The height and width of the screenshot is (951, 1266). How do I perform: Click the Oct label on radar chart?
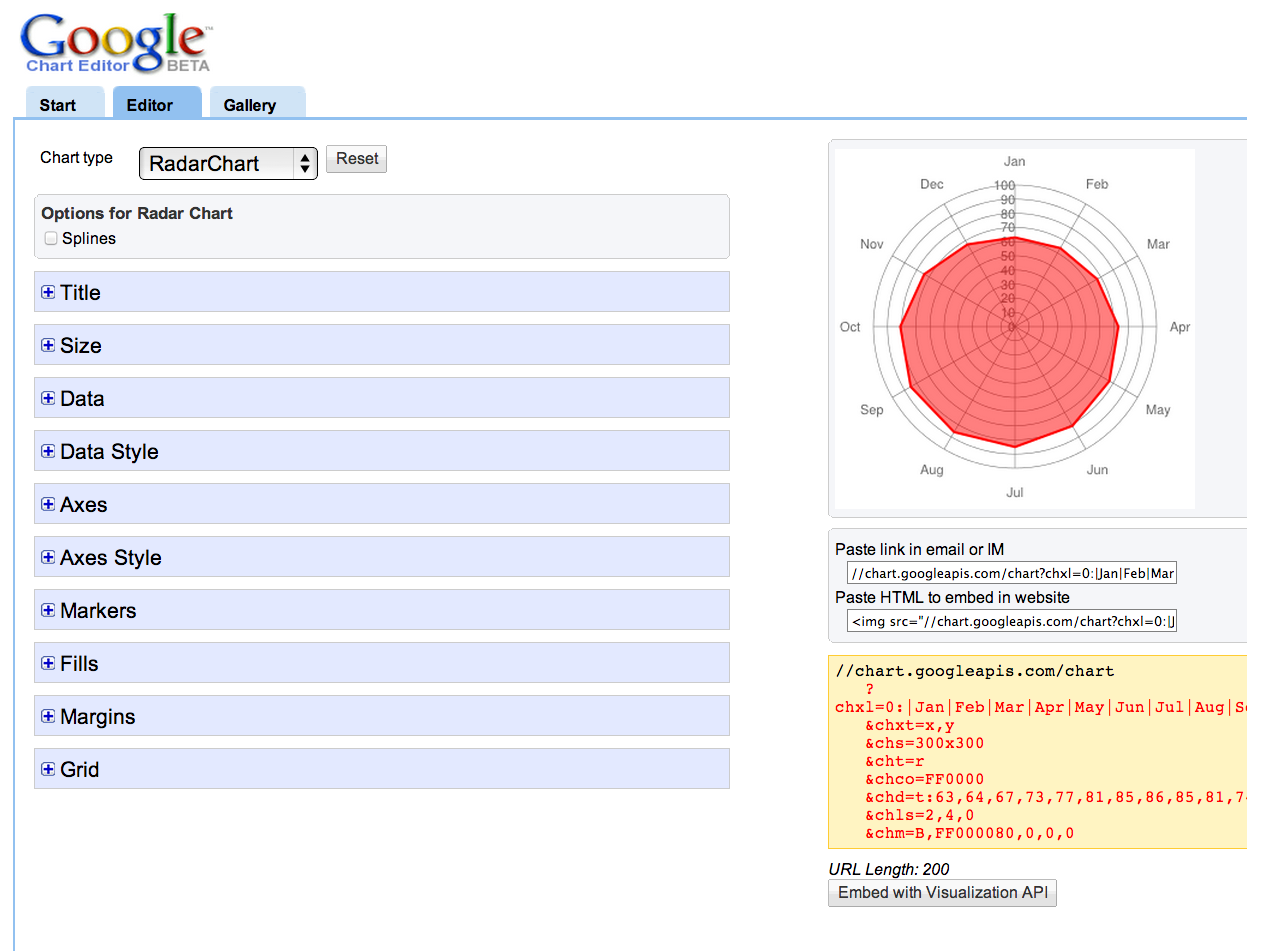point(850,327)
